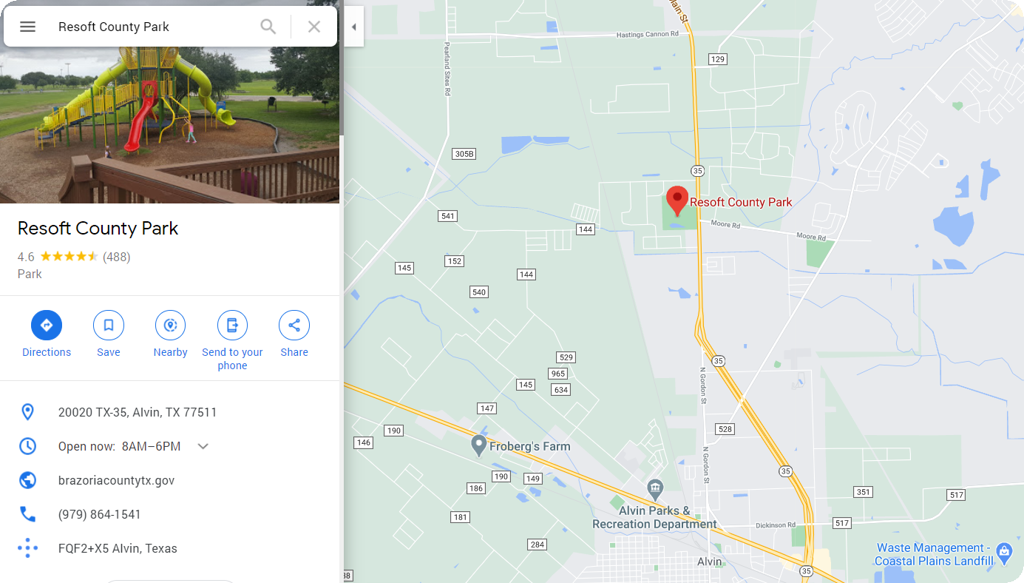Select the red Resoft County Park pin
This screenshot has height=583, width=1024.
677,200
